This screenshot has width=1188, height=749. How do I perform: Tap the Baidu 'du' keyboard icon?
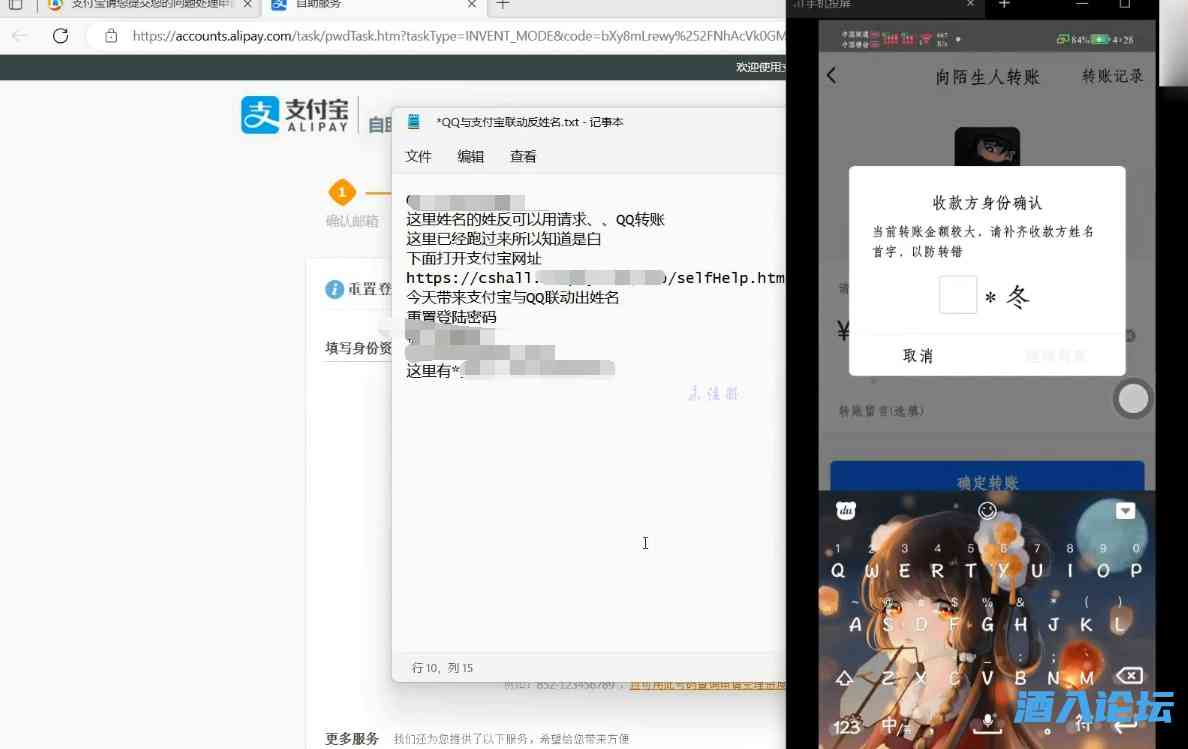(846, 510)
